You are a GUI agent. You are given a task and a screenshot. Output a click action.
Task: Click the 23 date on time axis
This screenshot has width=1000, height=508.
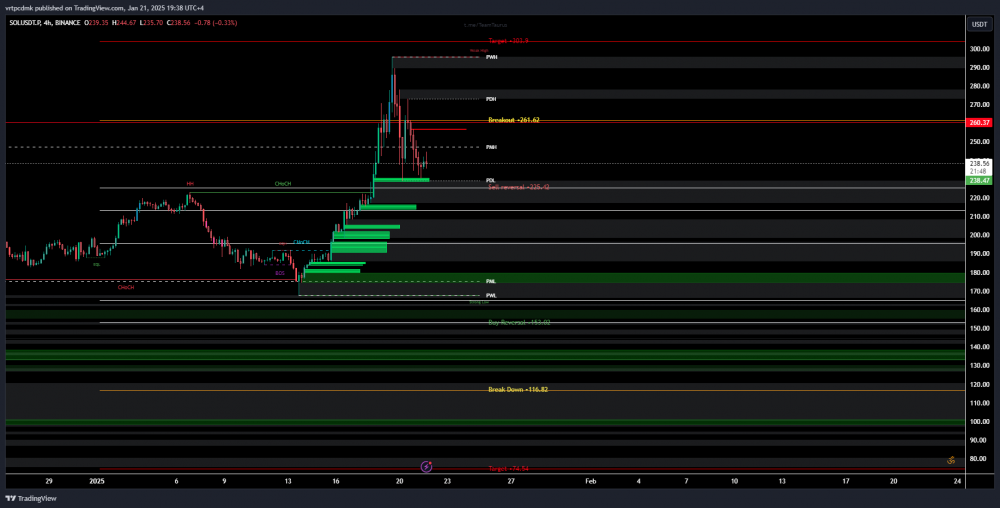pos(447,481)
